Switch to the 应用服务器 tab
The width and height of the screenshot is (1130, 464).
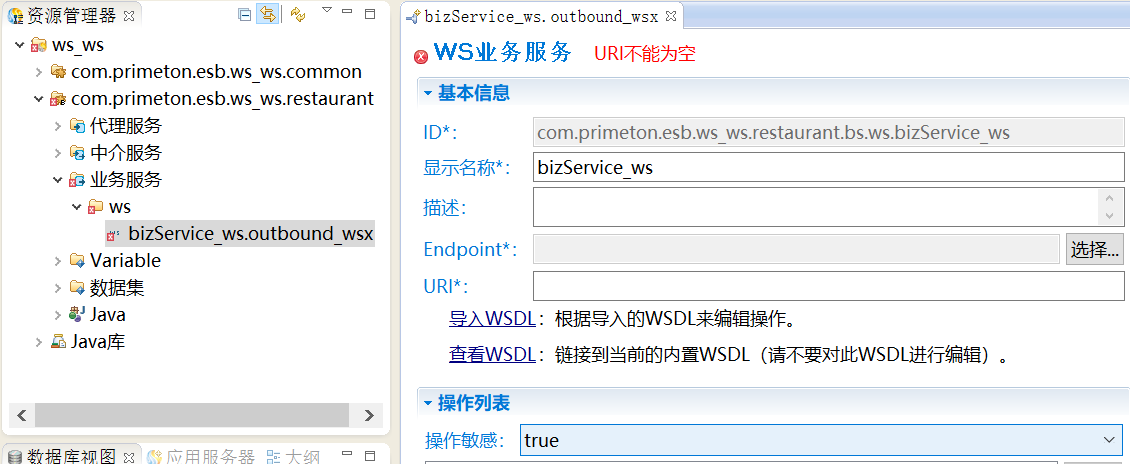pyautogui.click(x=200, y=457)
